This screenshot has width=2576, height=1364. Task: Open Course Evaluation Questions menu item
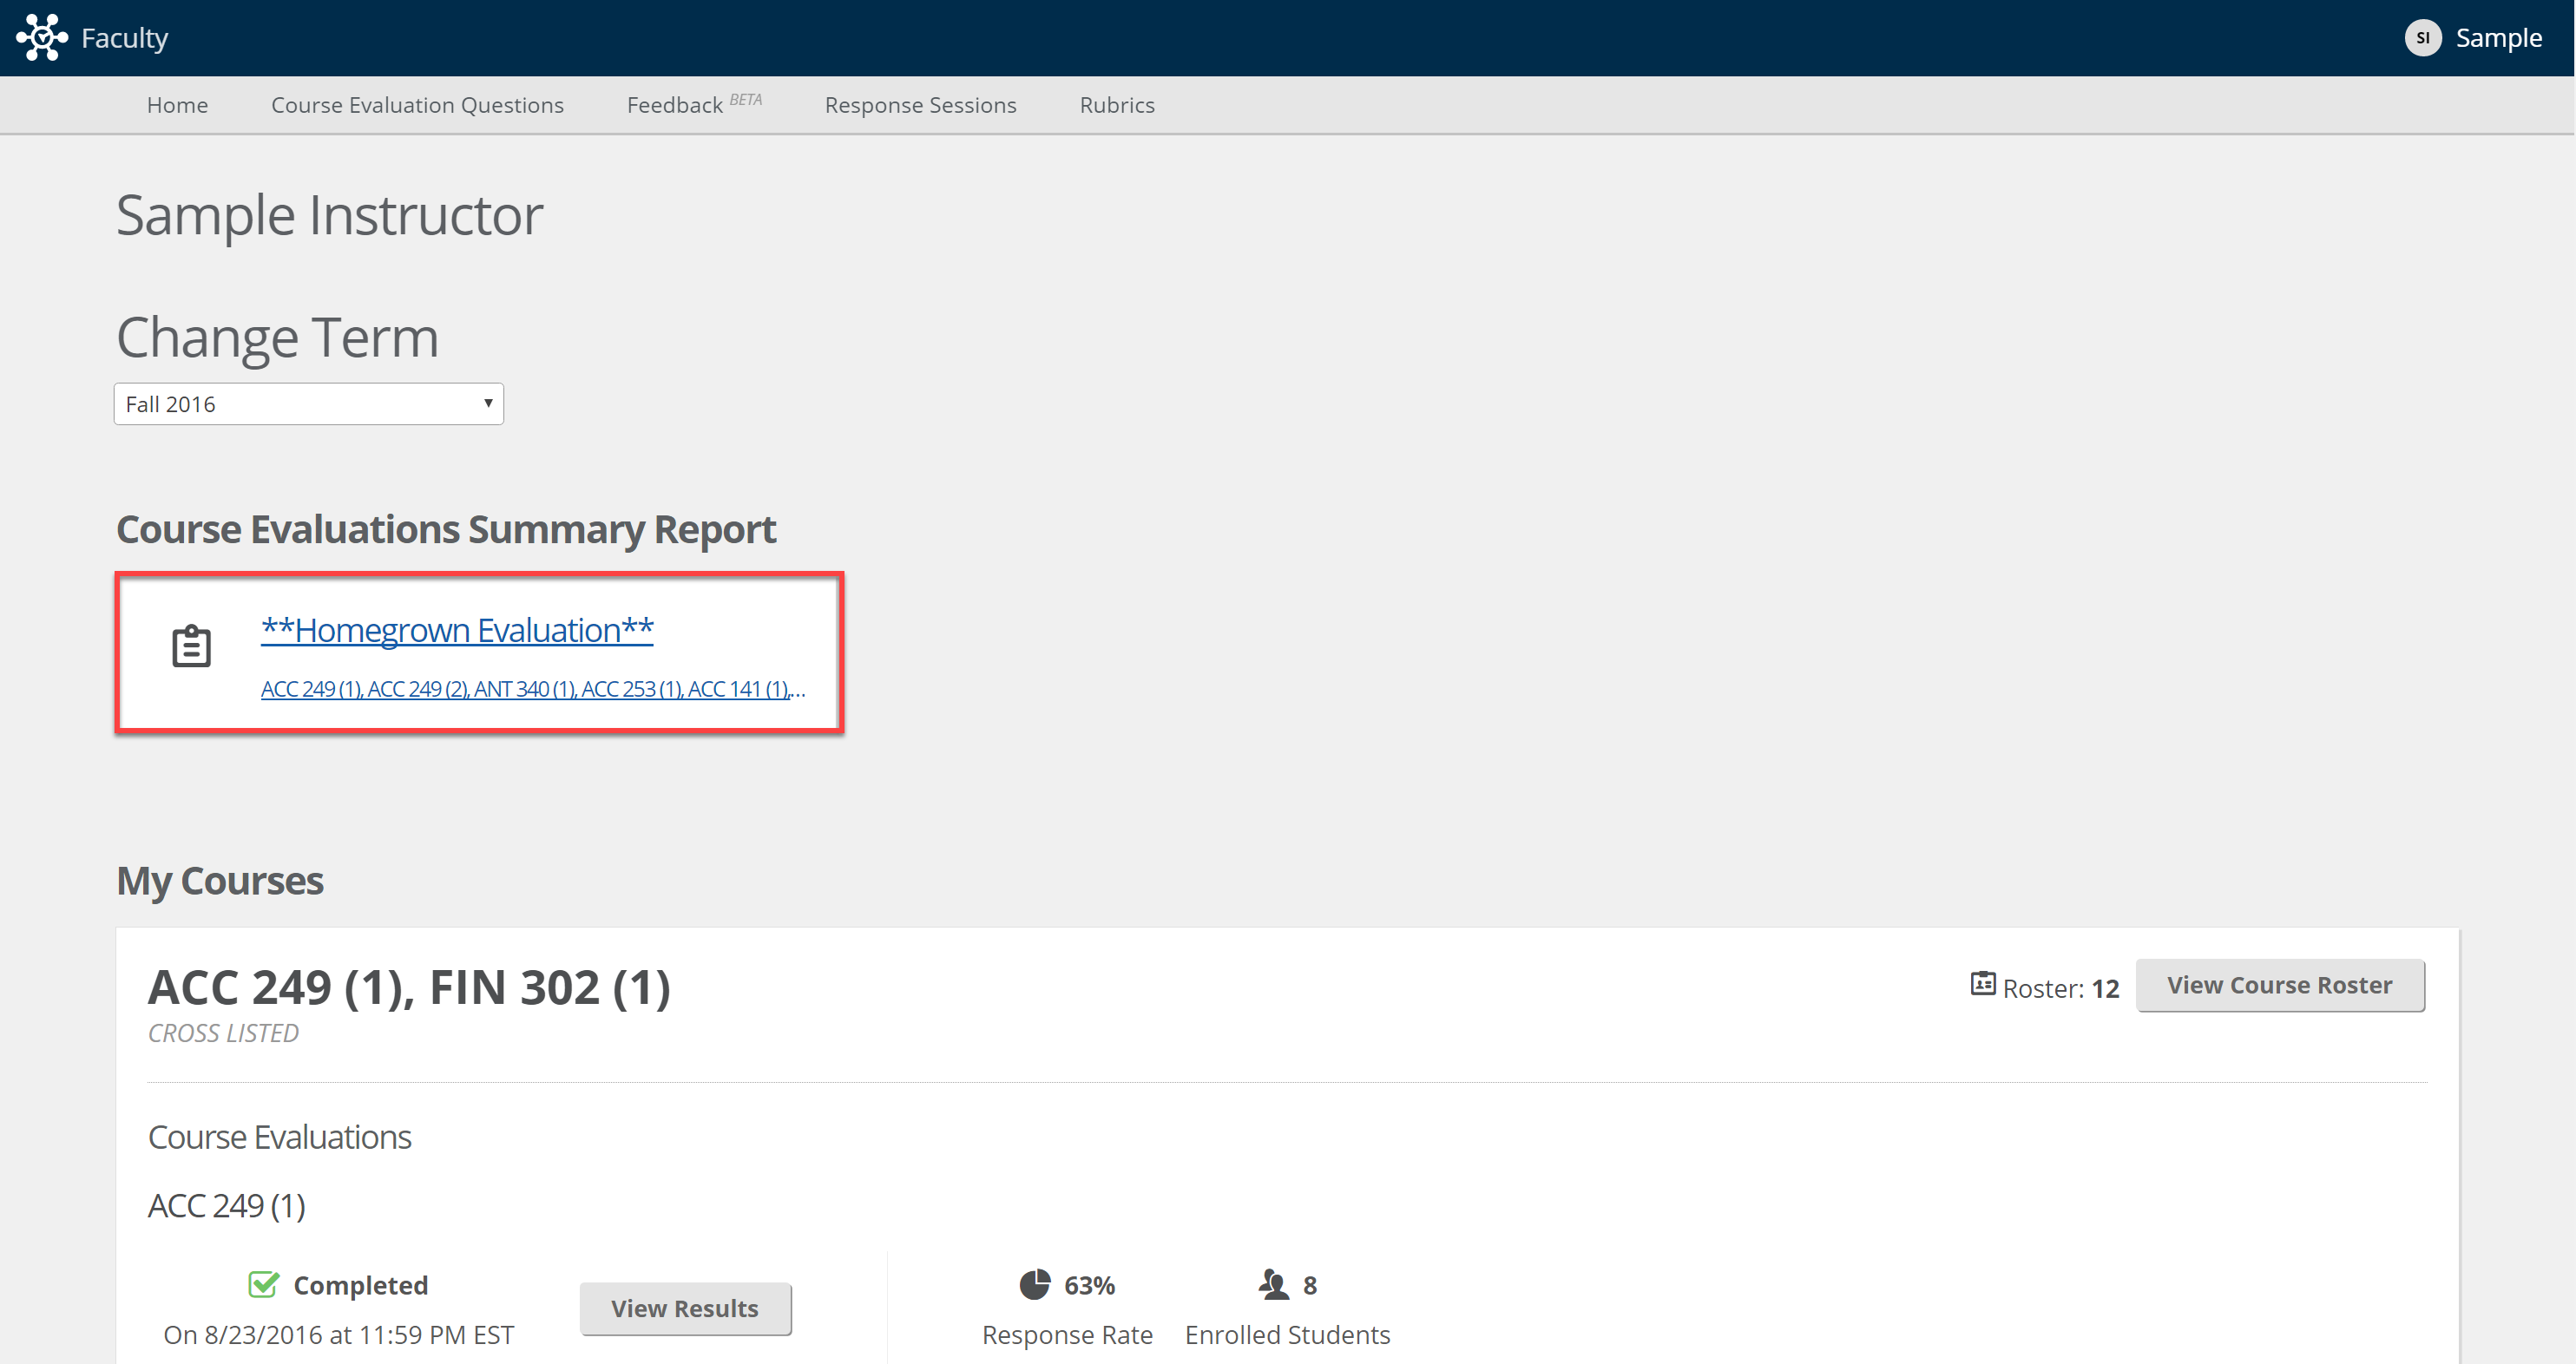[x=417, y=105]
